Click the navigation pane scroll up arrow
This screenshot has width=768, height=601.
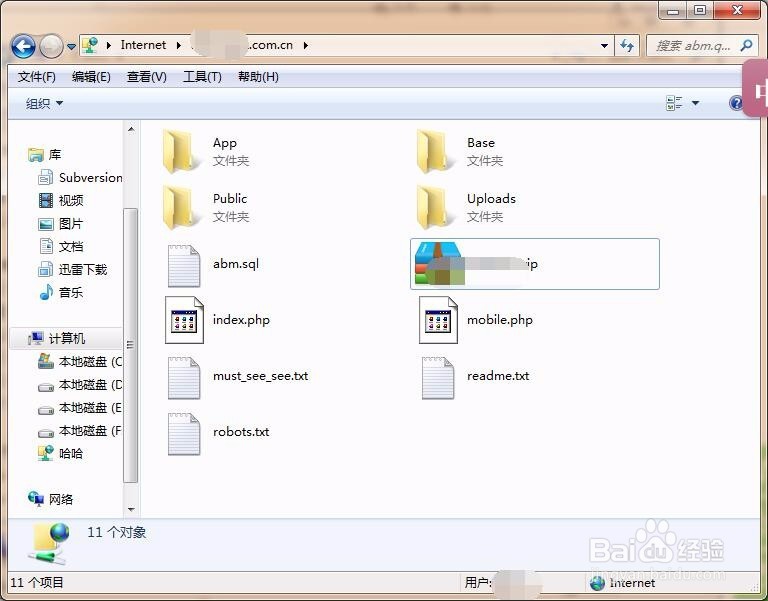tap(131, 129)
